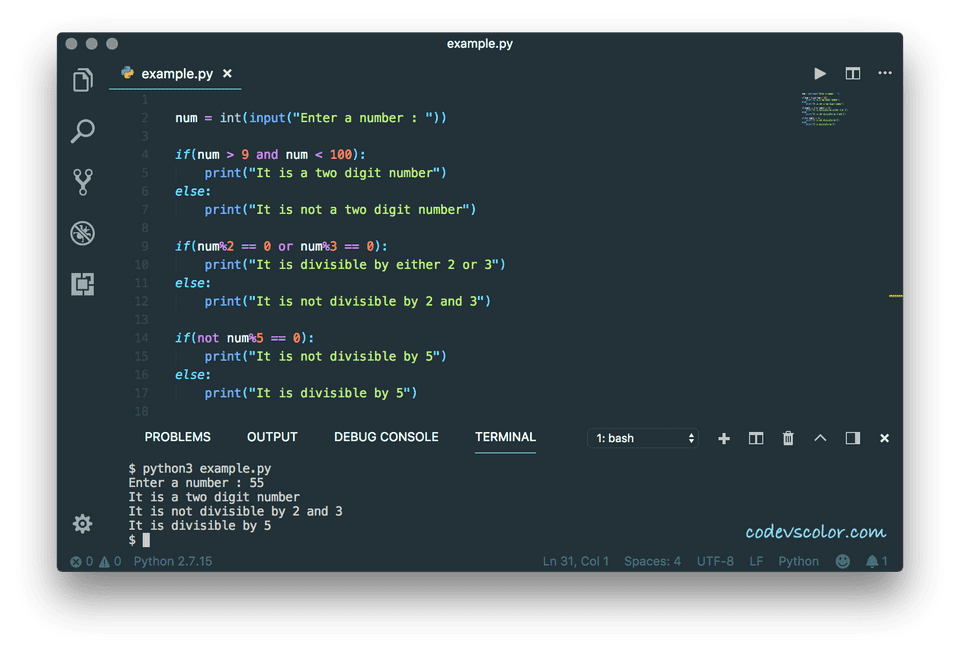This screenshot has width=960, height=653.
Task: Click 'Spaces: 4' to change indentation
Action: 652,561
